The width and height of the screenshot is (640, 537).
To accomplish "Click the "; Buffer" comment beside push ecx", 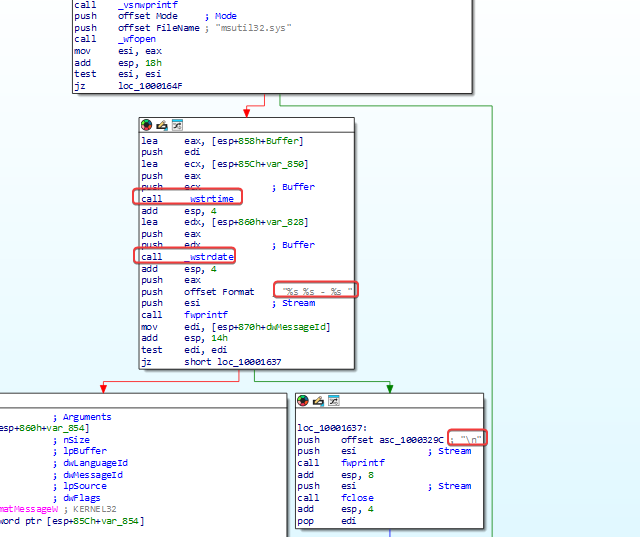I will (293, 187).
